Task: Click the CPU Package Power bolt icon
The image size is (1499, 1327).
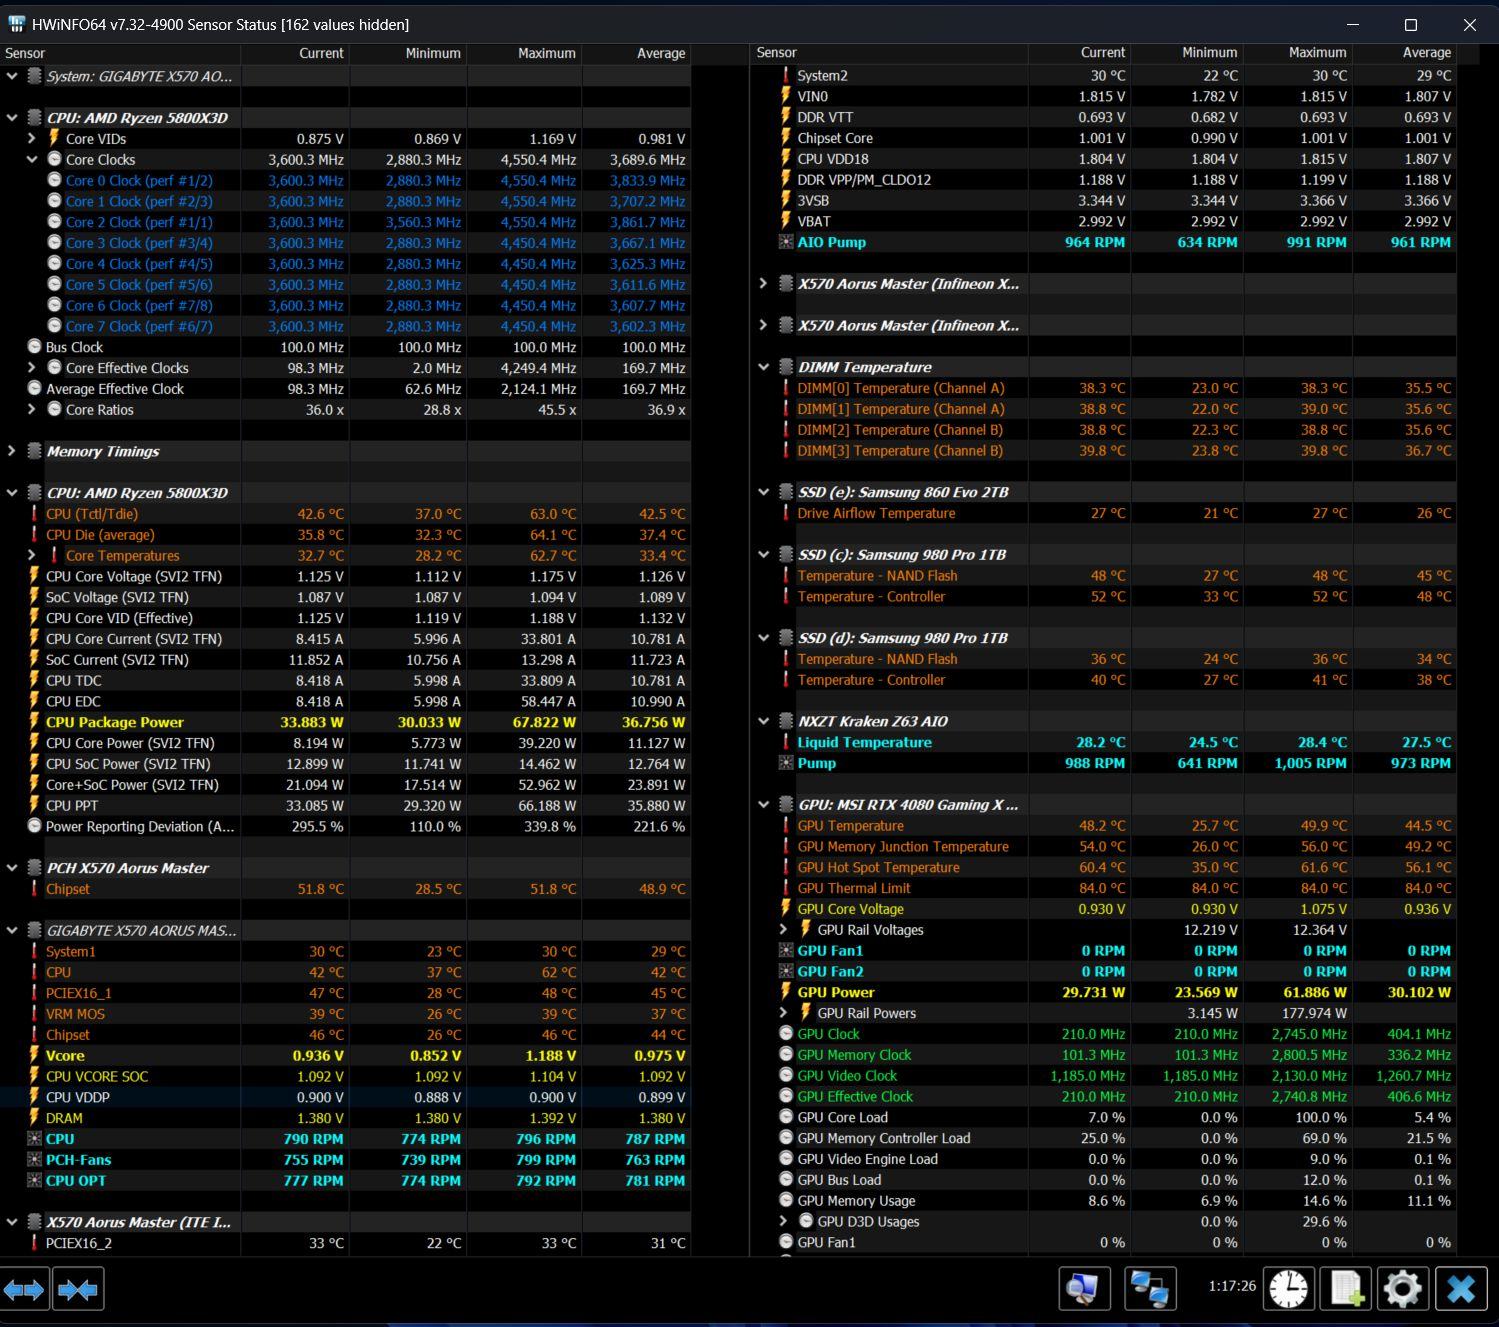Action: tap(35, 722)
